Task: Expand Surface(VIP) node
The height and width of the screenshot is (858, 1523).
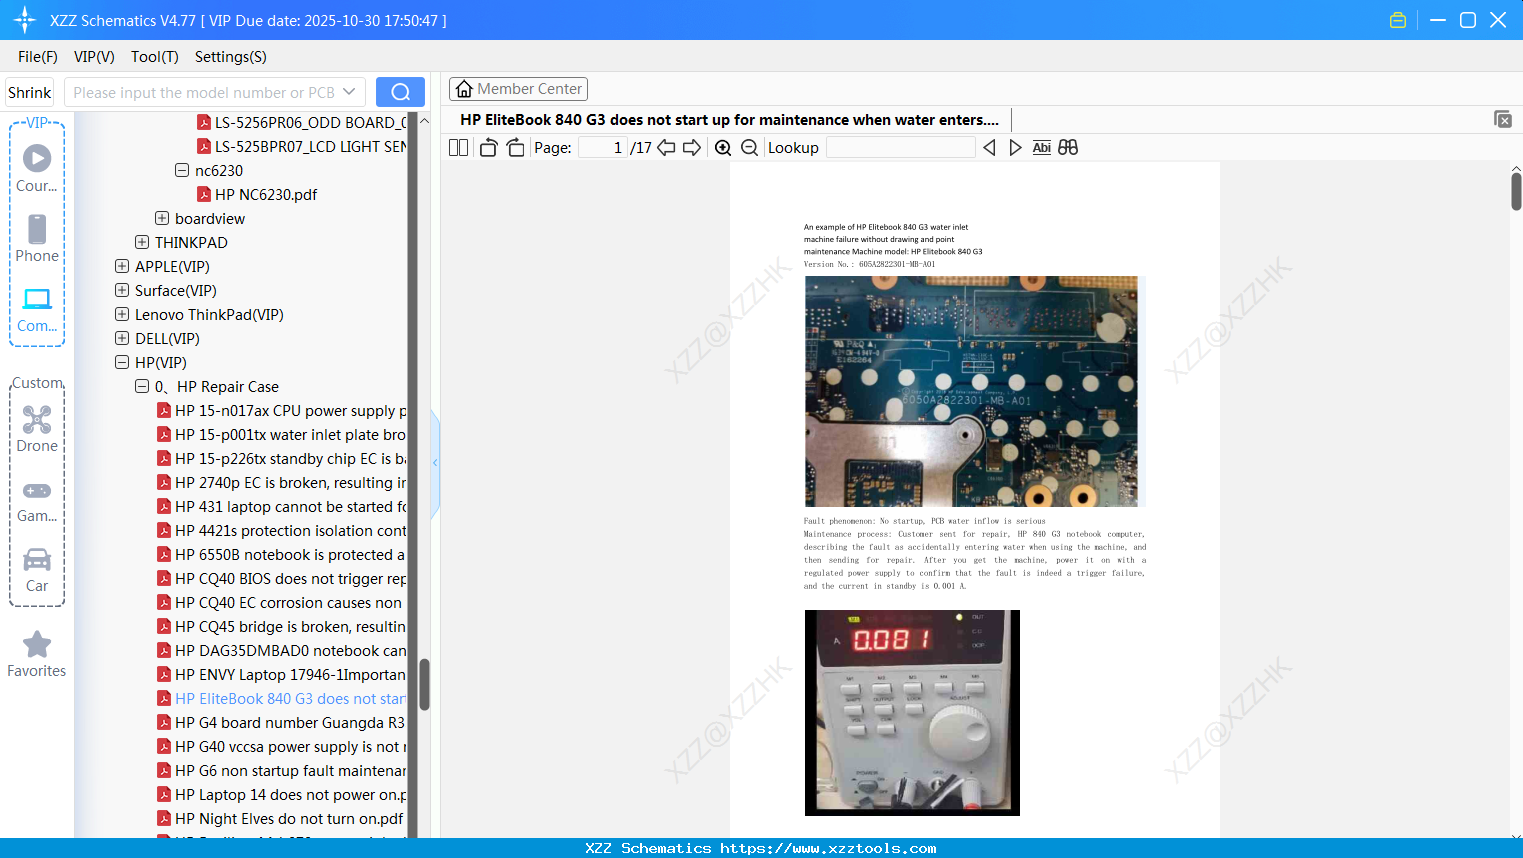Action: point(122,291)
